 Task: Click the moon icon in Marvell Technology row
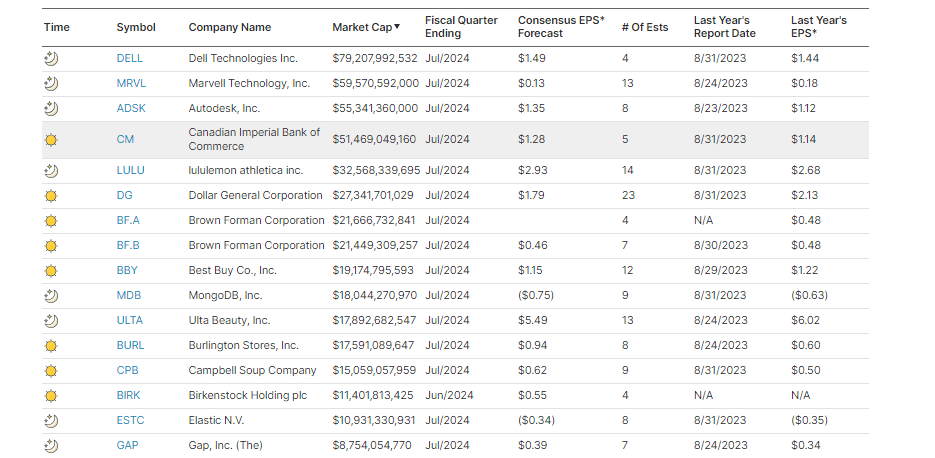click(x=51, y=83)
